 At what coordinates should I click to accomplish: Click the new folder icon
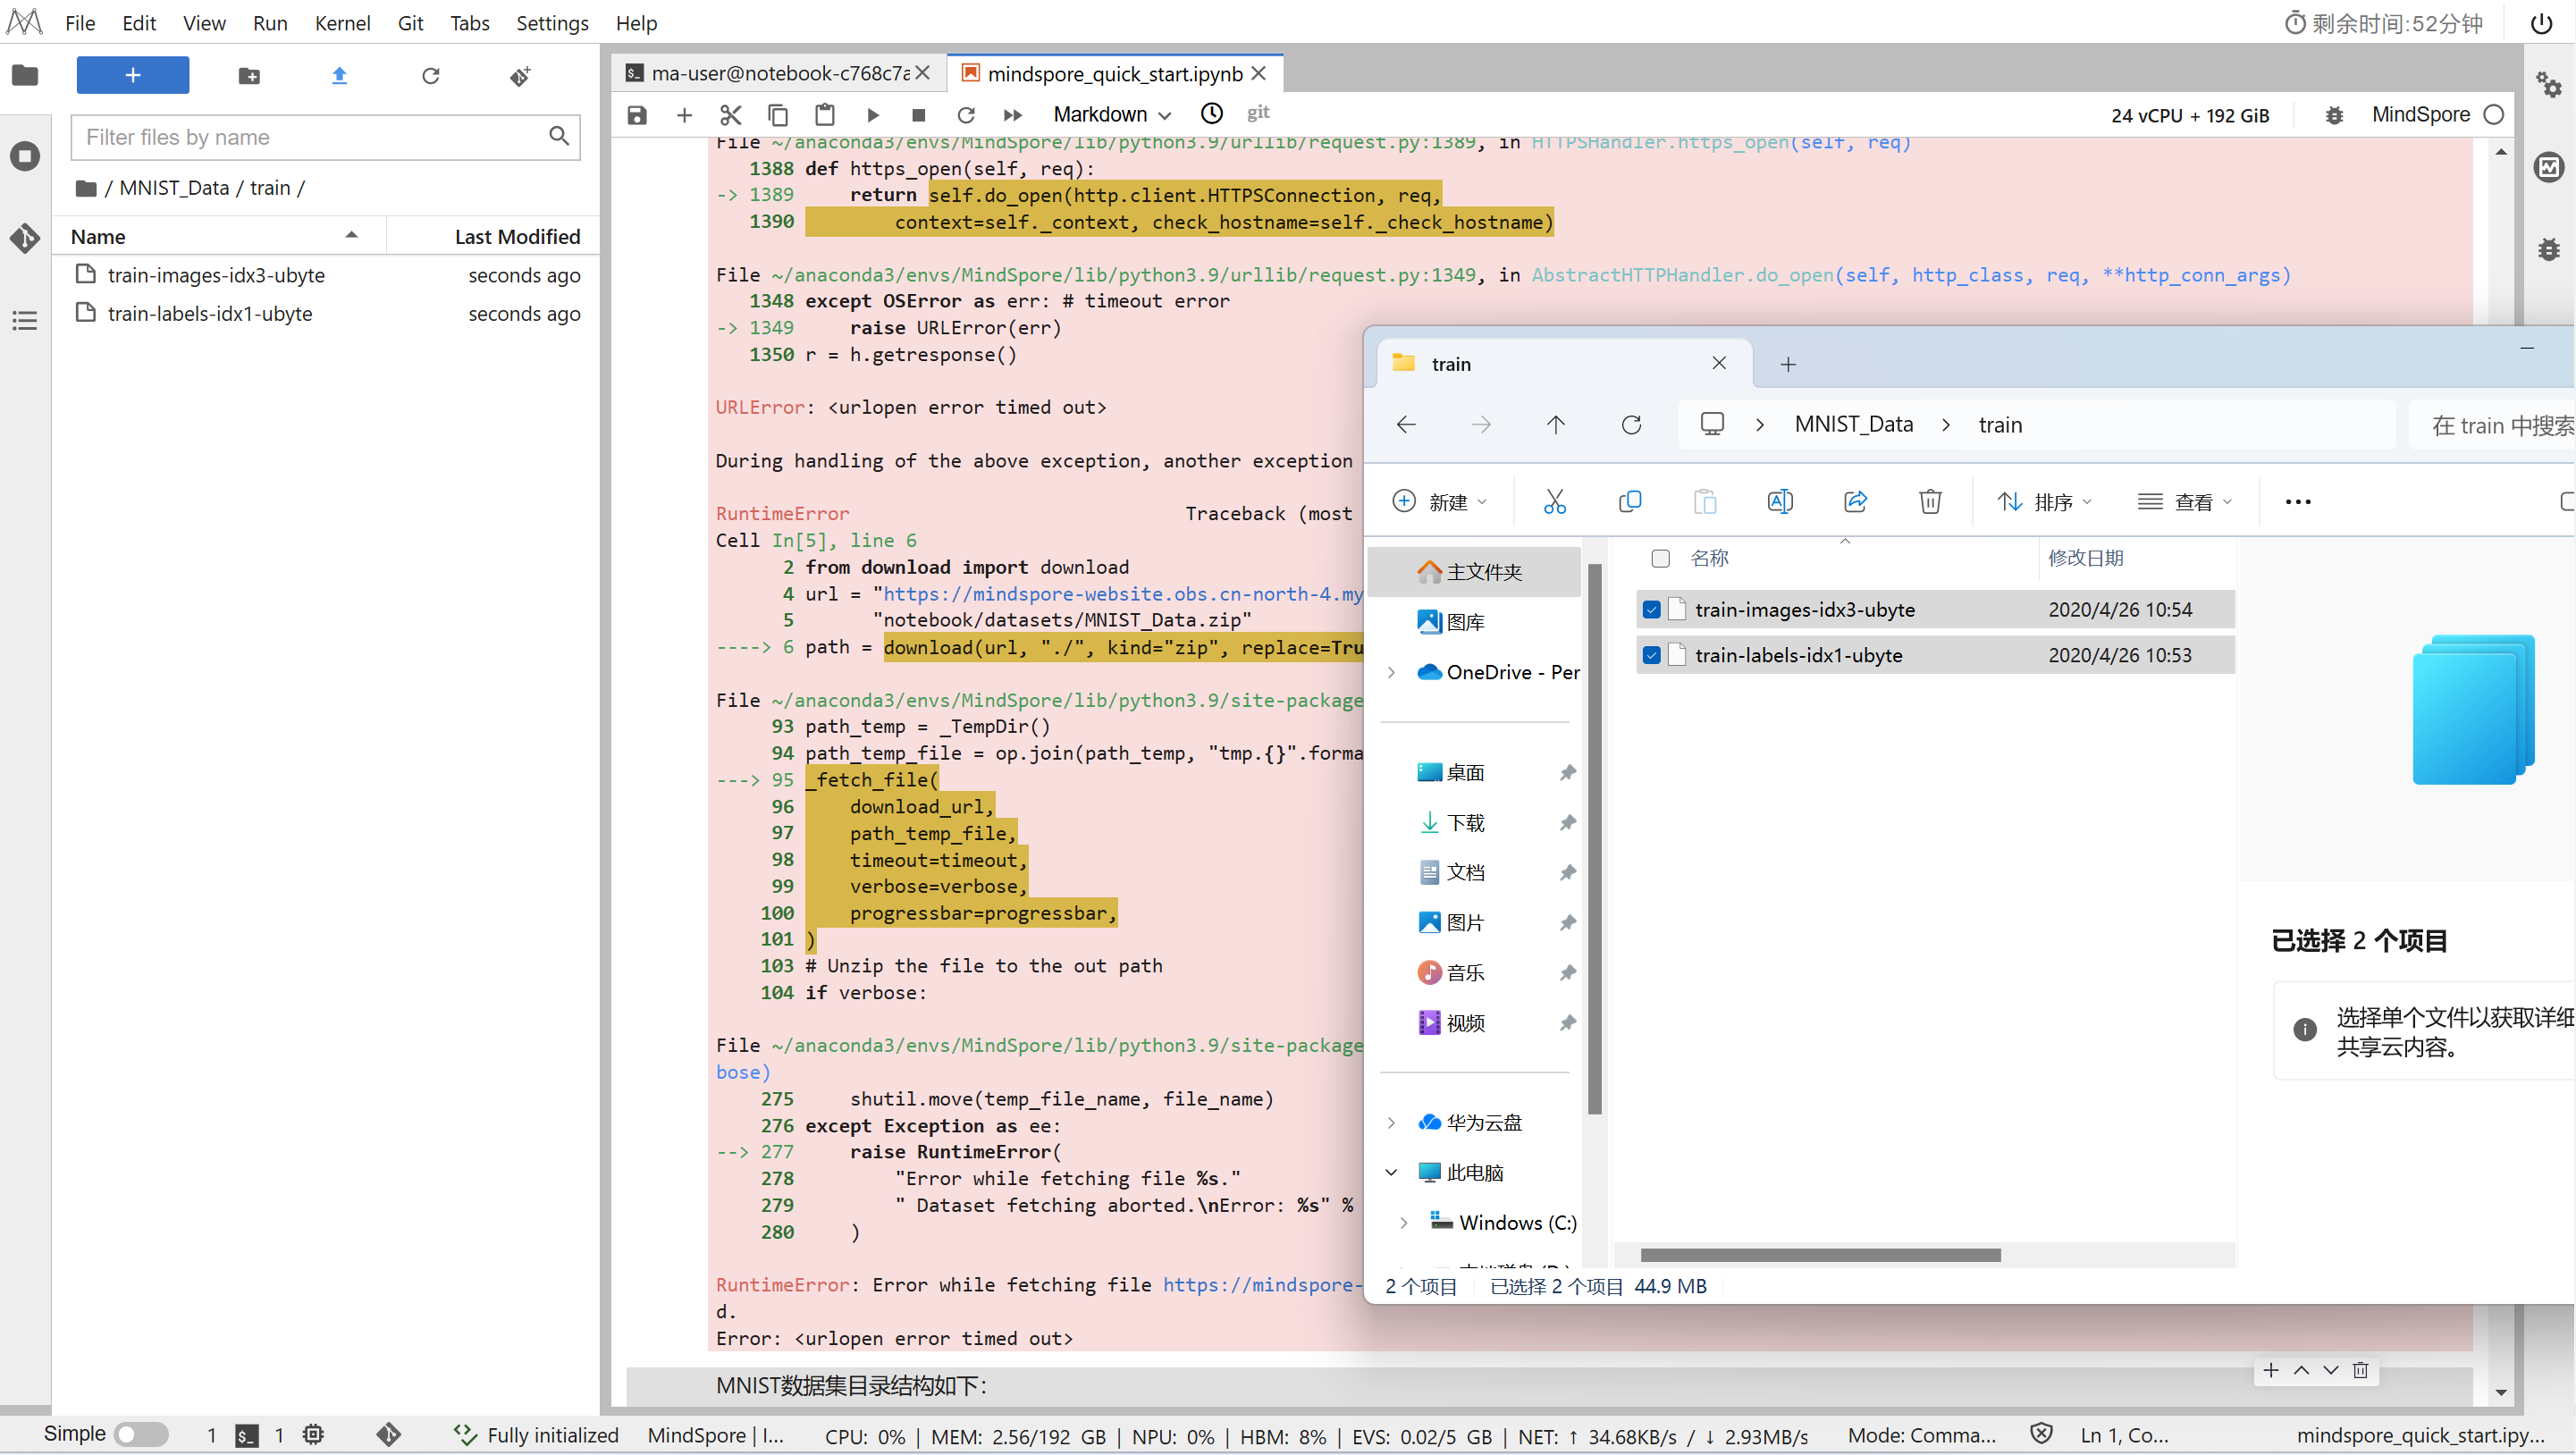[249, 76]
